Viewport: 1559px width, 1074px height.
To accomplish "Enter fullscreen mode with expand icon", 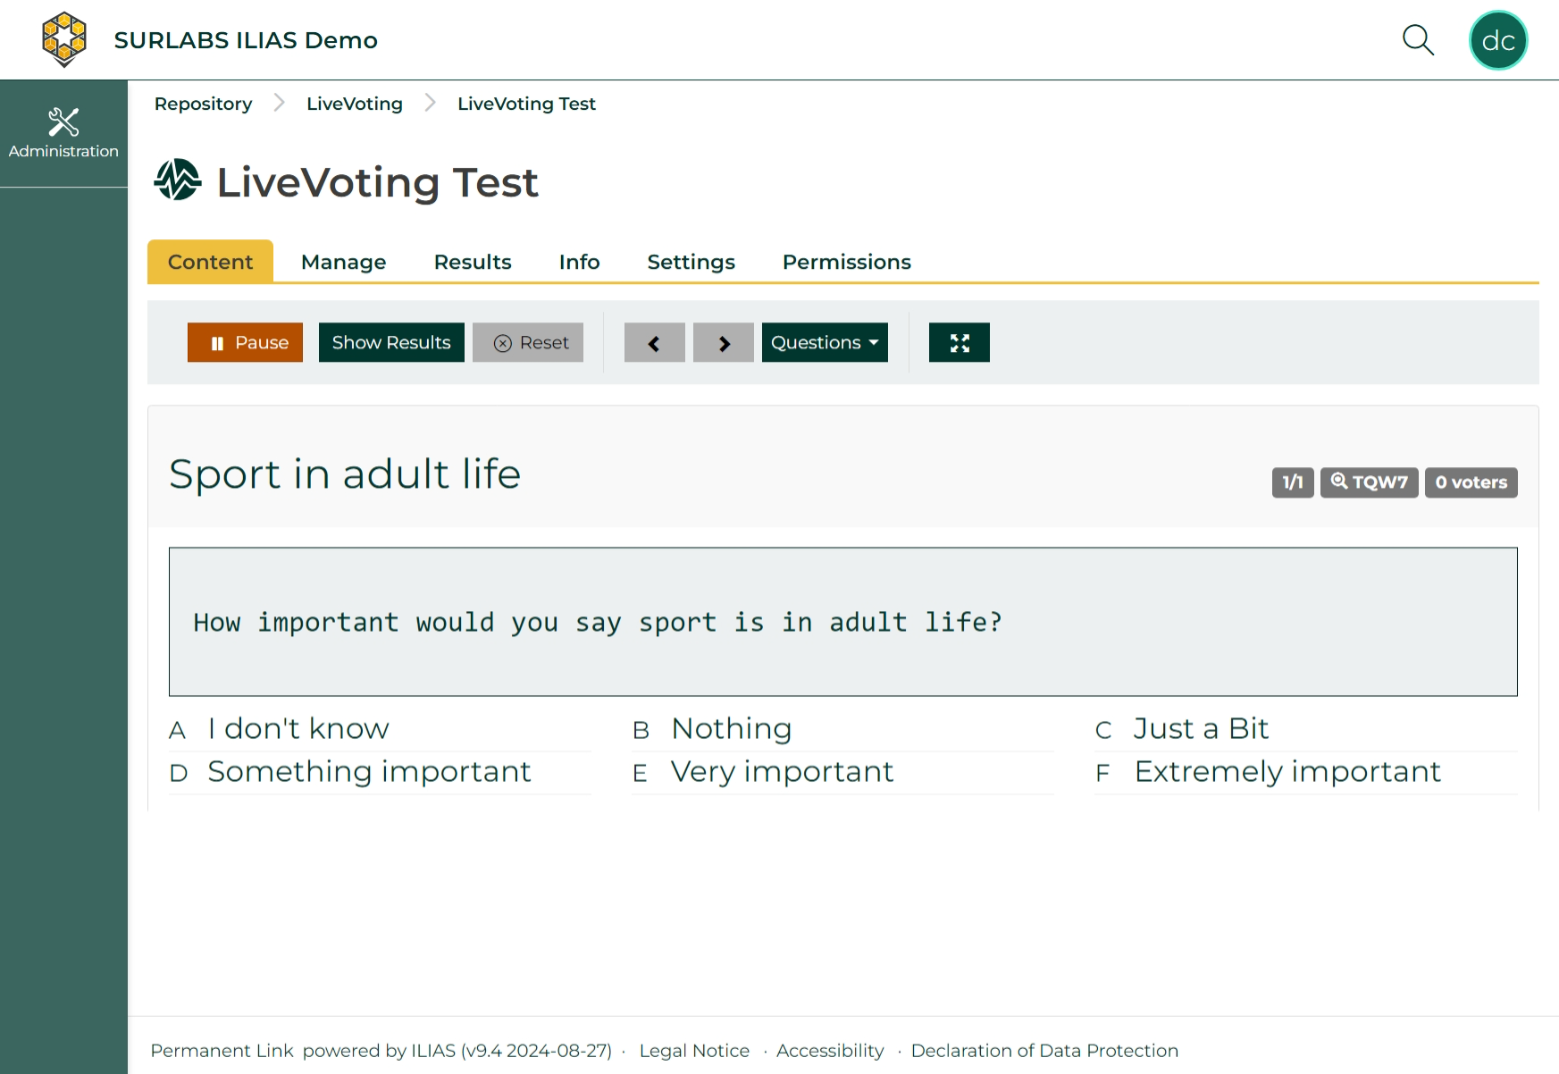I will coord(959,343).
